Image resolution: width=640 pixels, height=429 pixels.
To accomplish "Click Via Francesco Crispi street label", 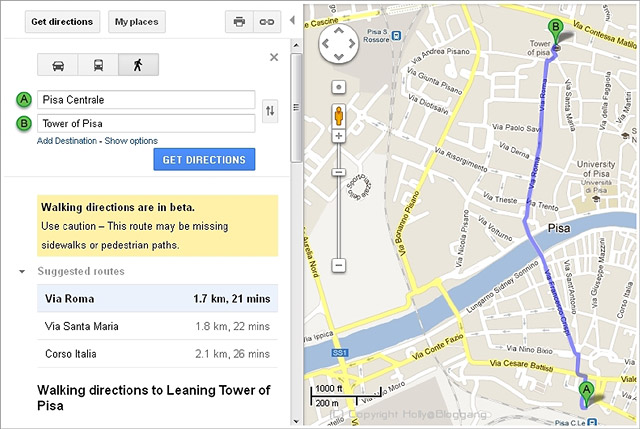I will tap(557, 302).
